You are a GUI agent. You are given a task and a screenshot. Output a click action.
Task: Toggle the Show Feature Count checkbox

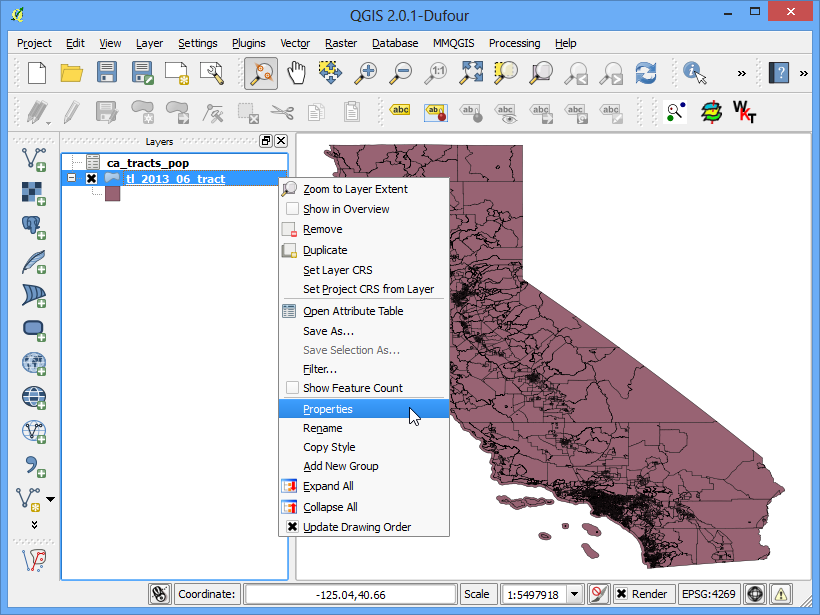tap(292, 388)
